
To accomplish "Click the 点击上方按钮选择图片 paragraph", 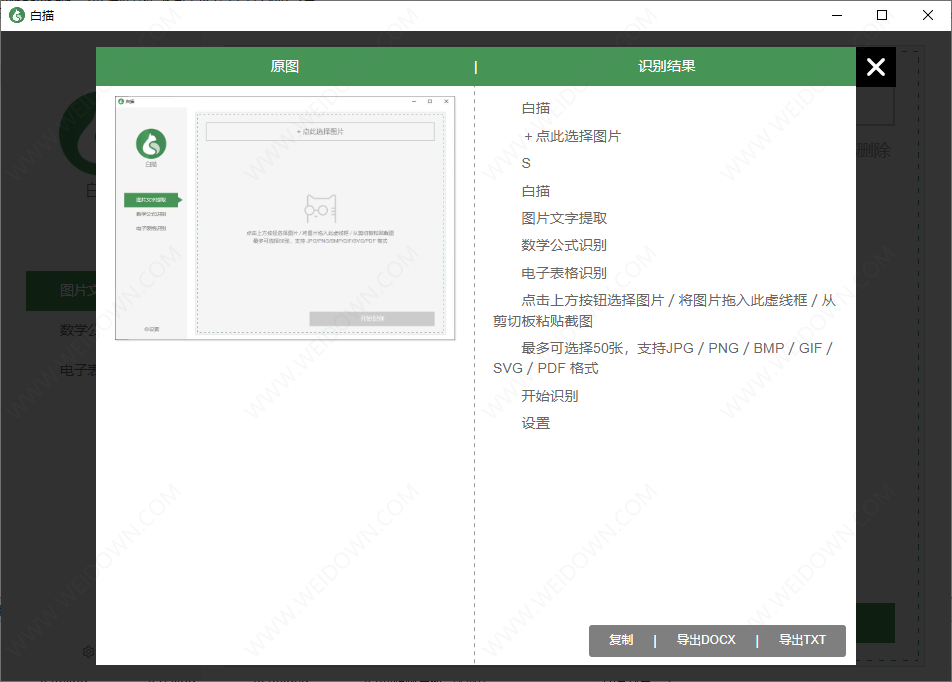I will [664, 310].
